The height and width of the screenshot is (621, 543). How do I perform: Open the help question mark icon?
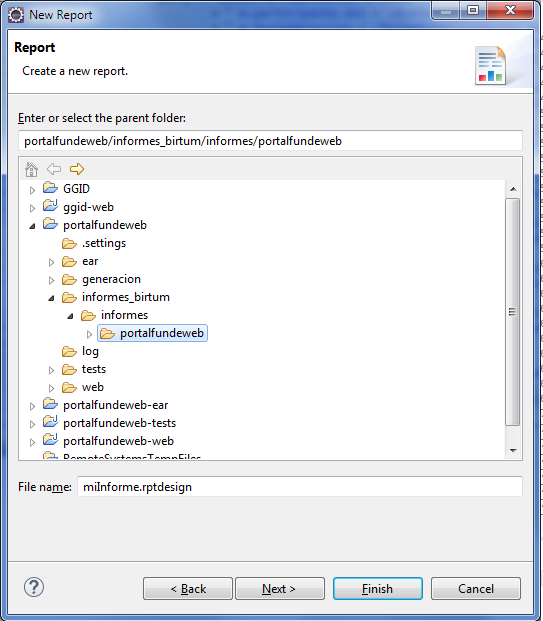(34, 587)
